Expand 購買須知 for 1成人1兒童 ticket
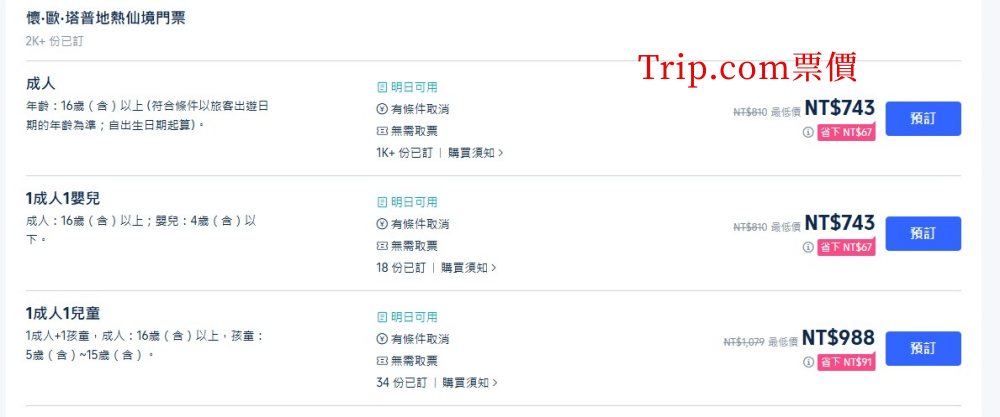This screenshot has height=417, width=1000. (x=470, y=383)
